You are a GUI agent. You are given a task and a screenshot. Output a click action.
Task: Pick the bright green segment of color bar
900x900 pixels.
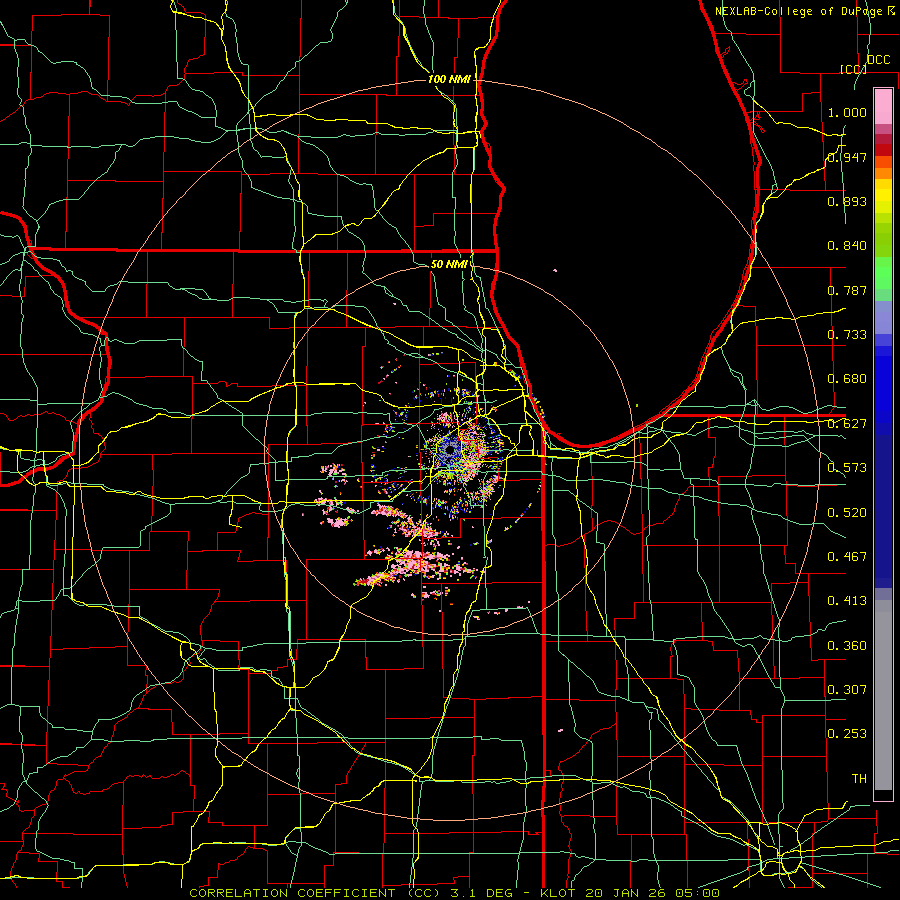coord(883,273)
